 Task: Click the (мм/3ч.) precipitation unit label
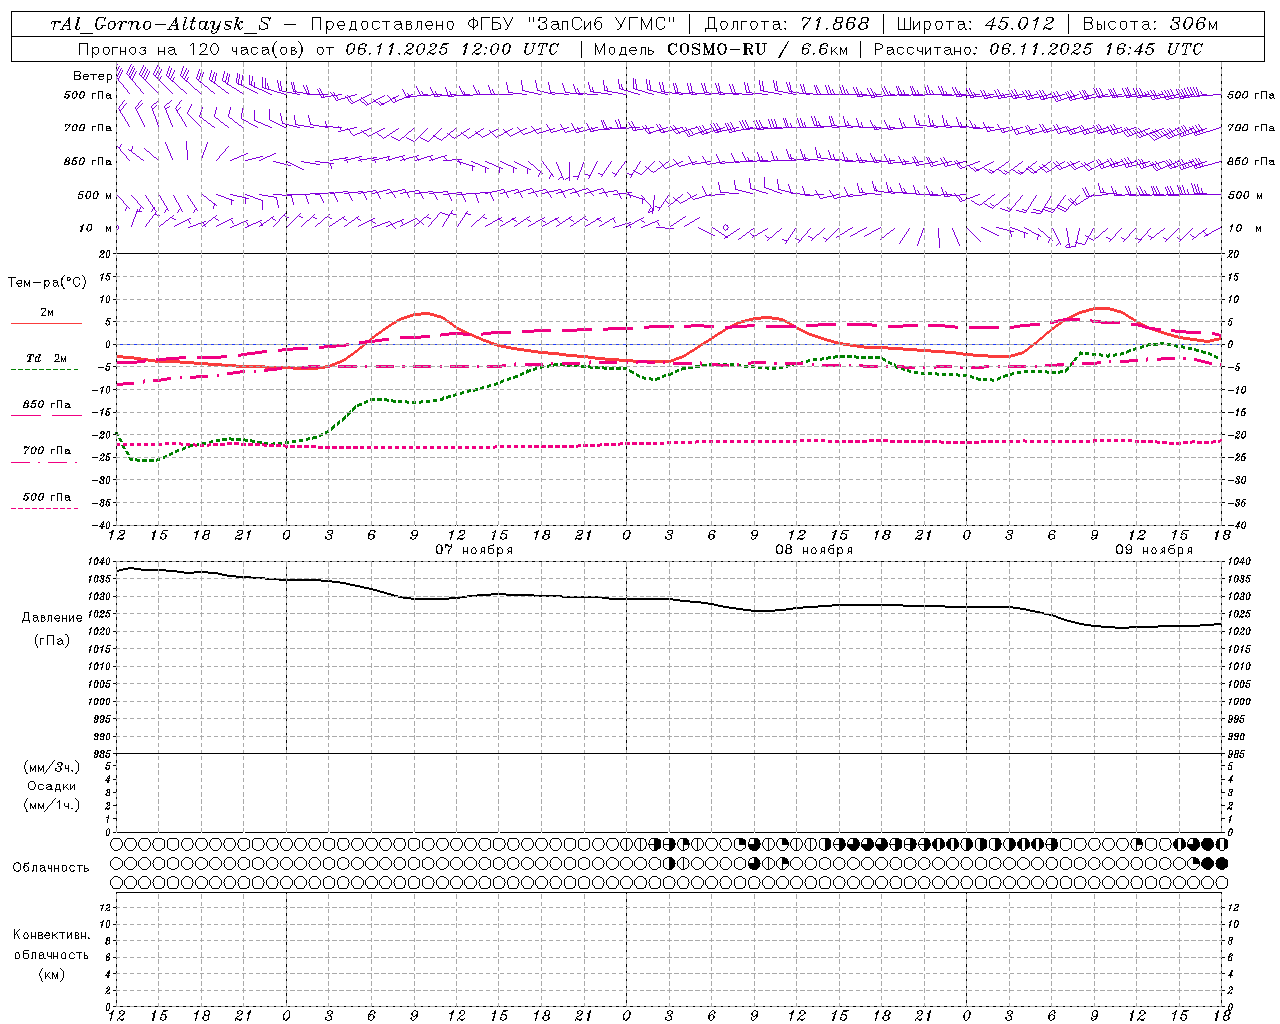(x=52, y=767)
